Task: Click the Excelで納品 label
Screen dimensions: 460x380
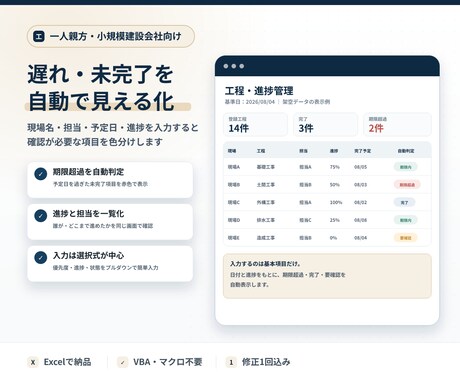Action: pos(67,362)
